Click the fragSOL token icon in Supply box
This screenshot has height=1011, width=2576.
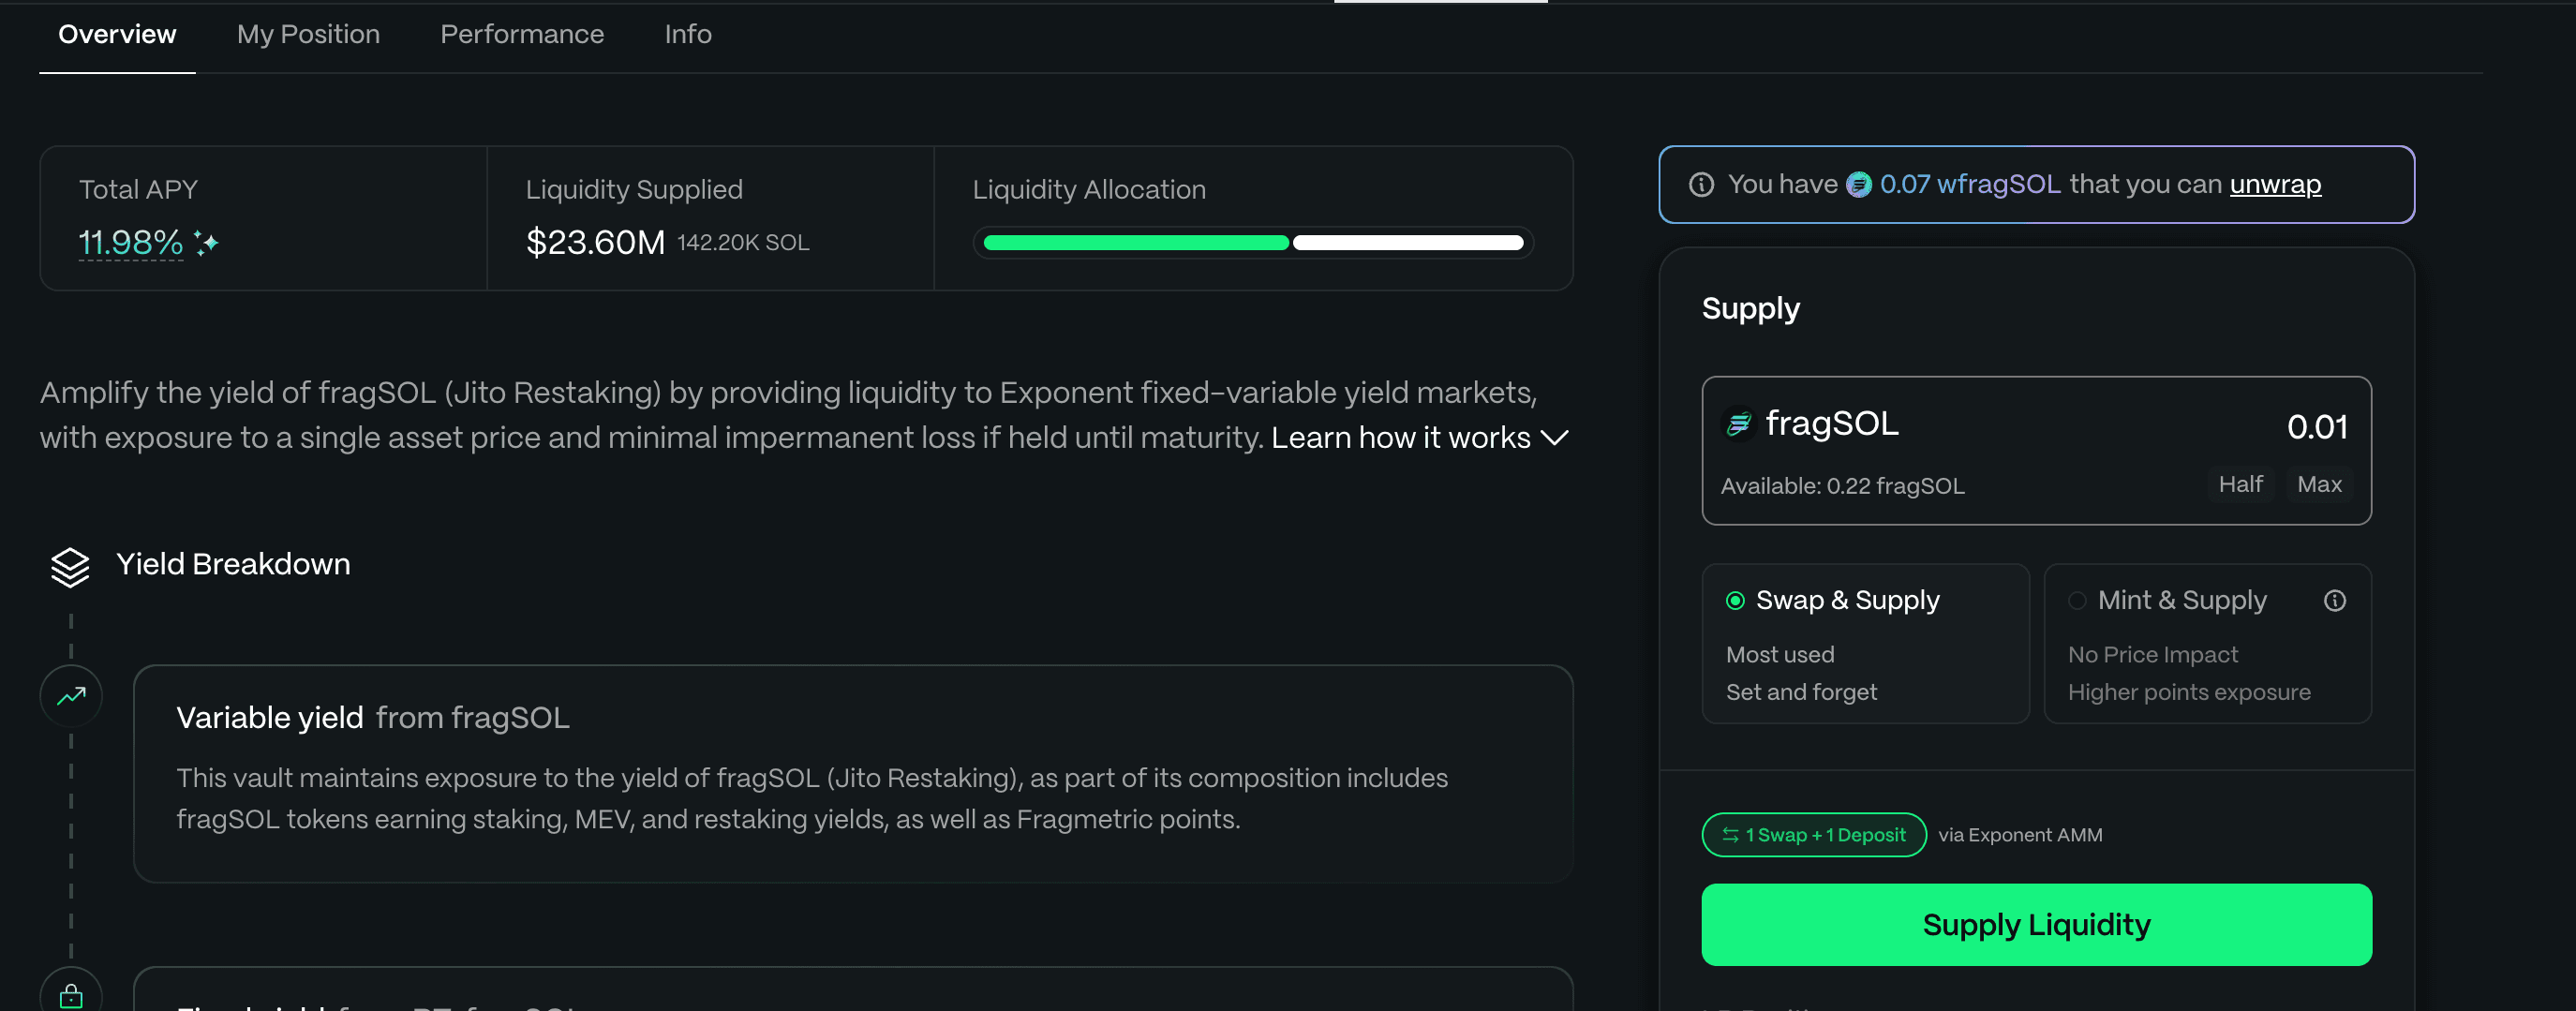point(1739,424)
